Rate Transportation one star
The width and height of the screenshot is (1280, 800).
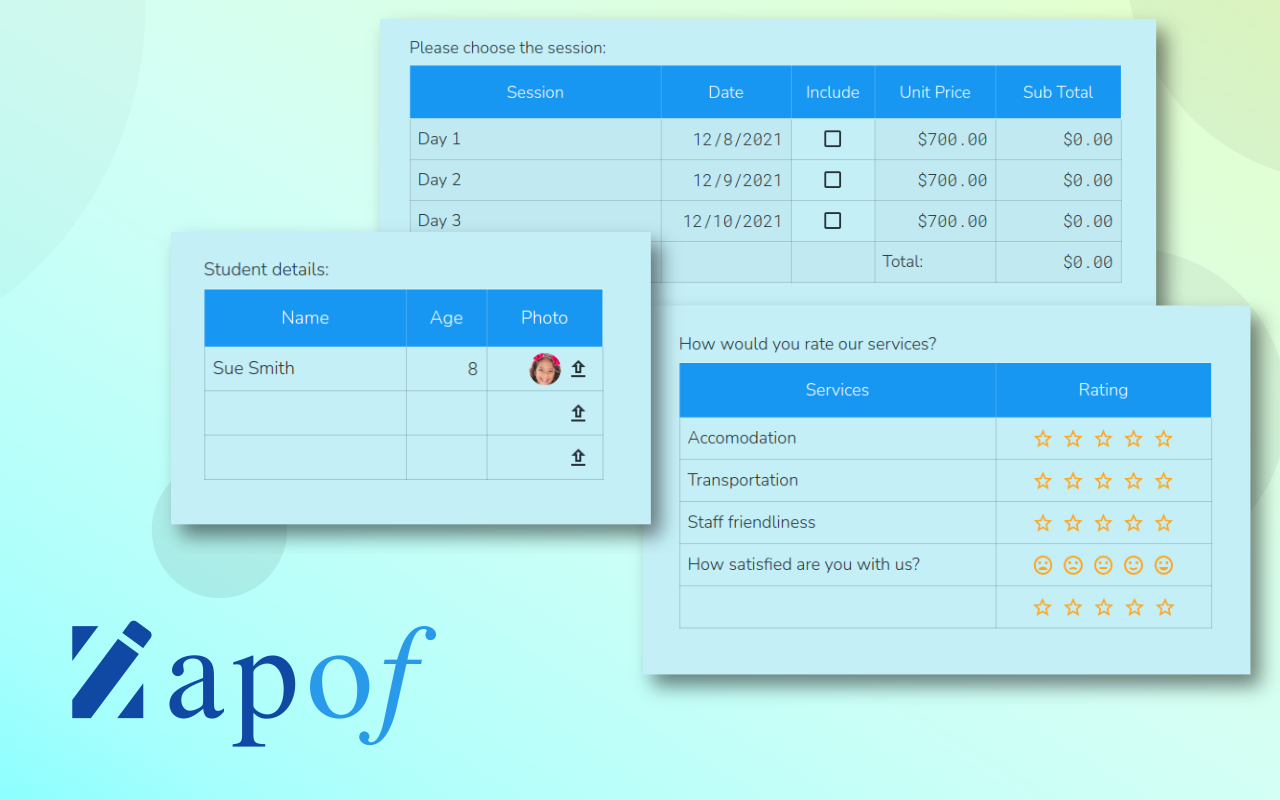click(1043, 481)
